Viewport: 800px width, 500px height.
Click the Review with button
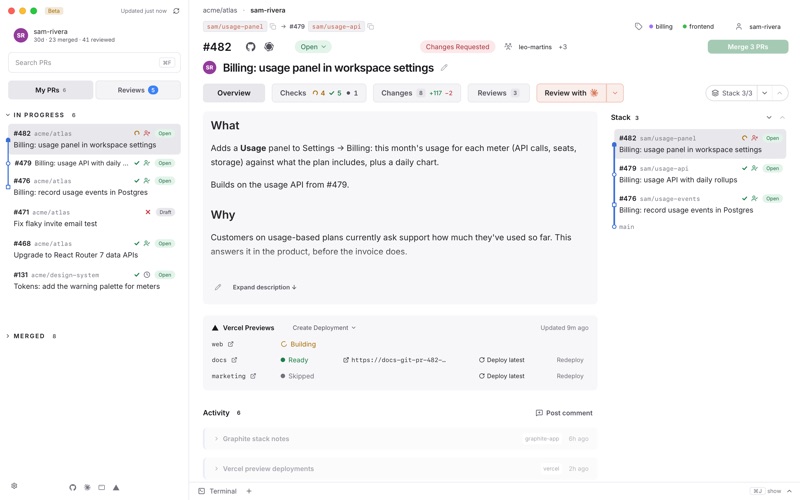click(x=571, y=93)
